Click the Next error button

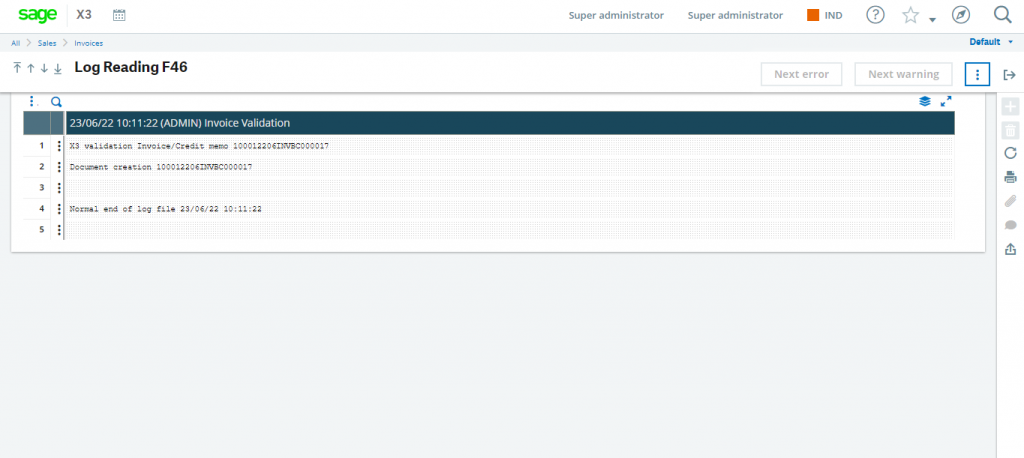pos(801,74)
